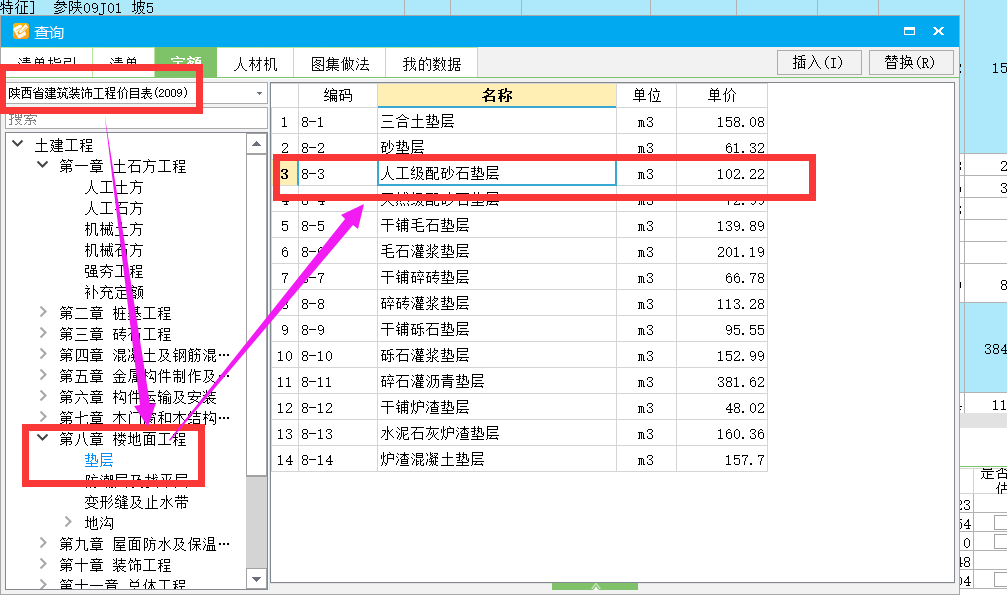Select row 8-2 砂垫层
Viewport: 1007px width, 616px height.
click(520, 147)
